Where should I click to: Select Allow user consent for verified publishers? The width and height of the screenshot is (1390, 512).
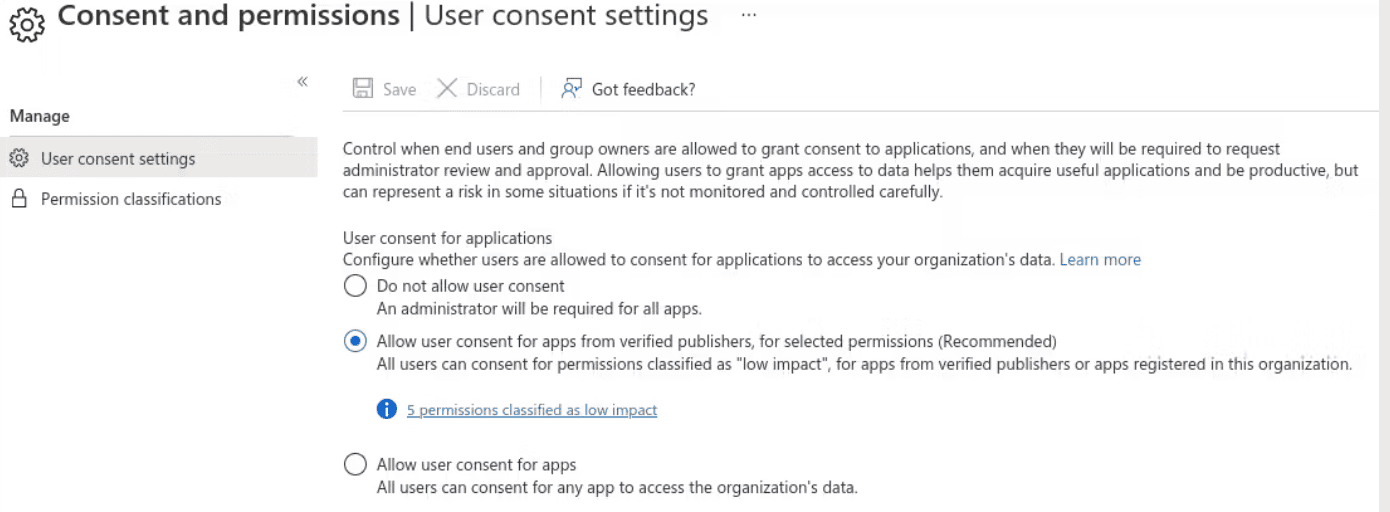(355, 341)
